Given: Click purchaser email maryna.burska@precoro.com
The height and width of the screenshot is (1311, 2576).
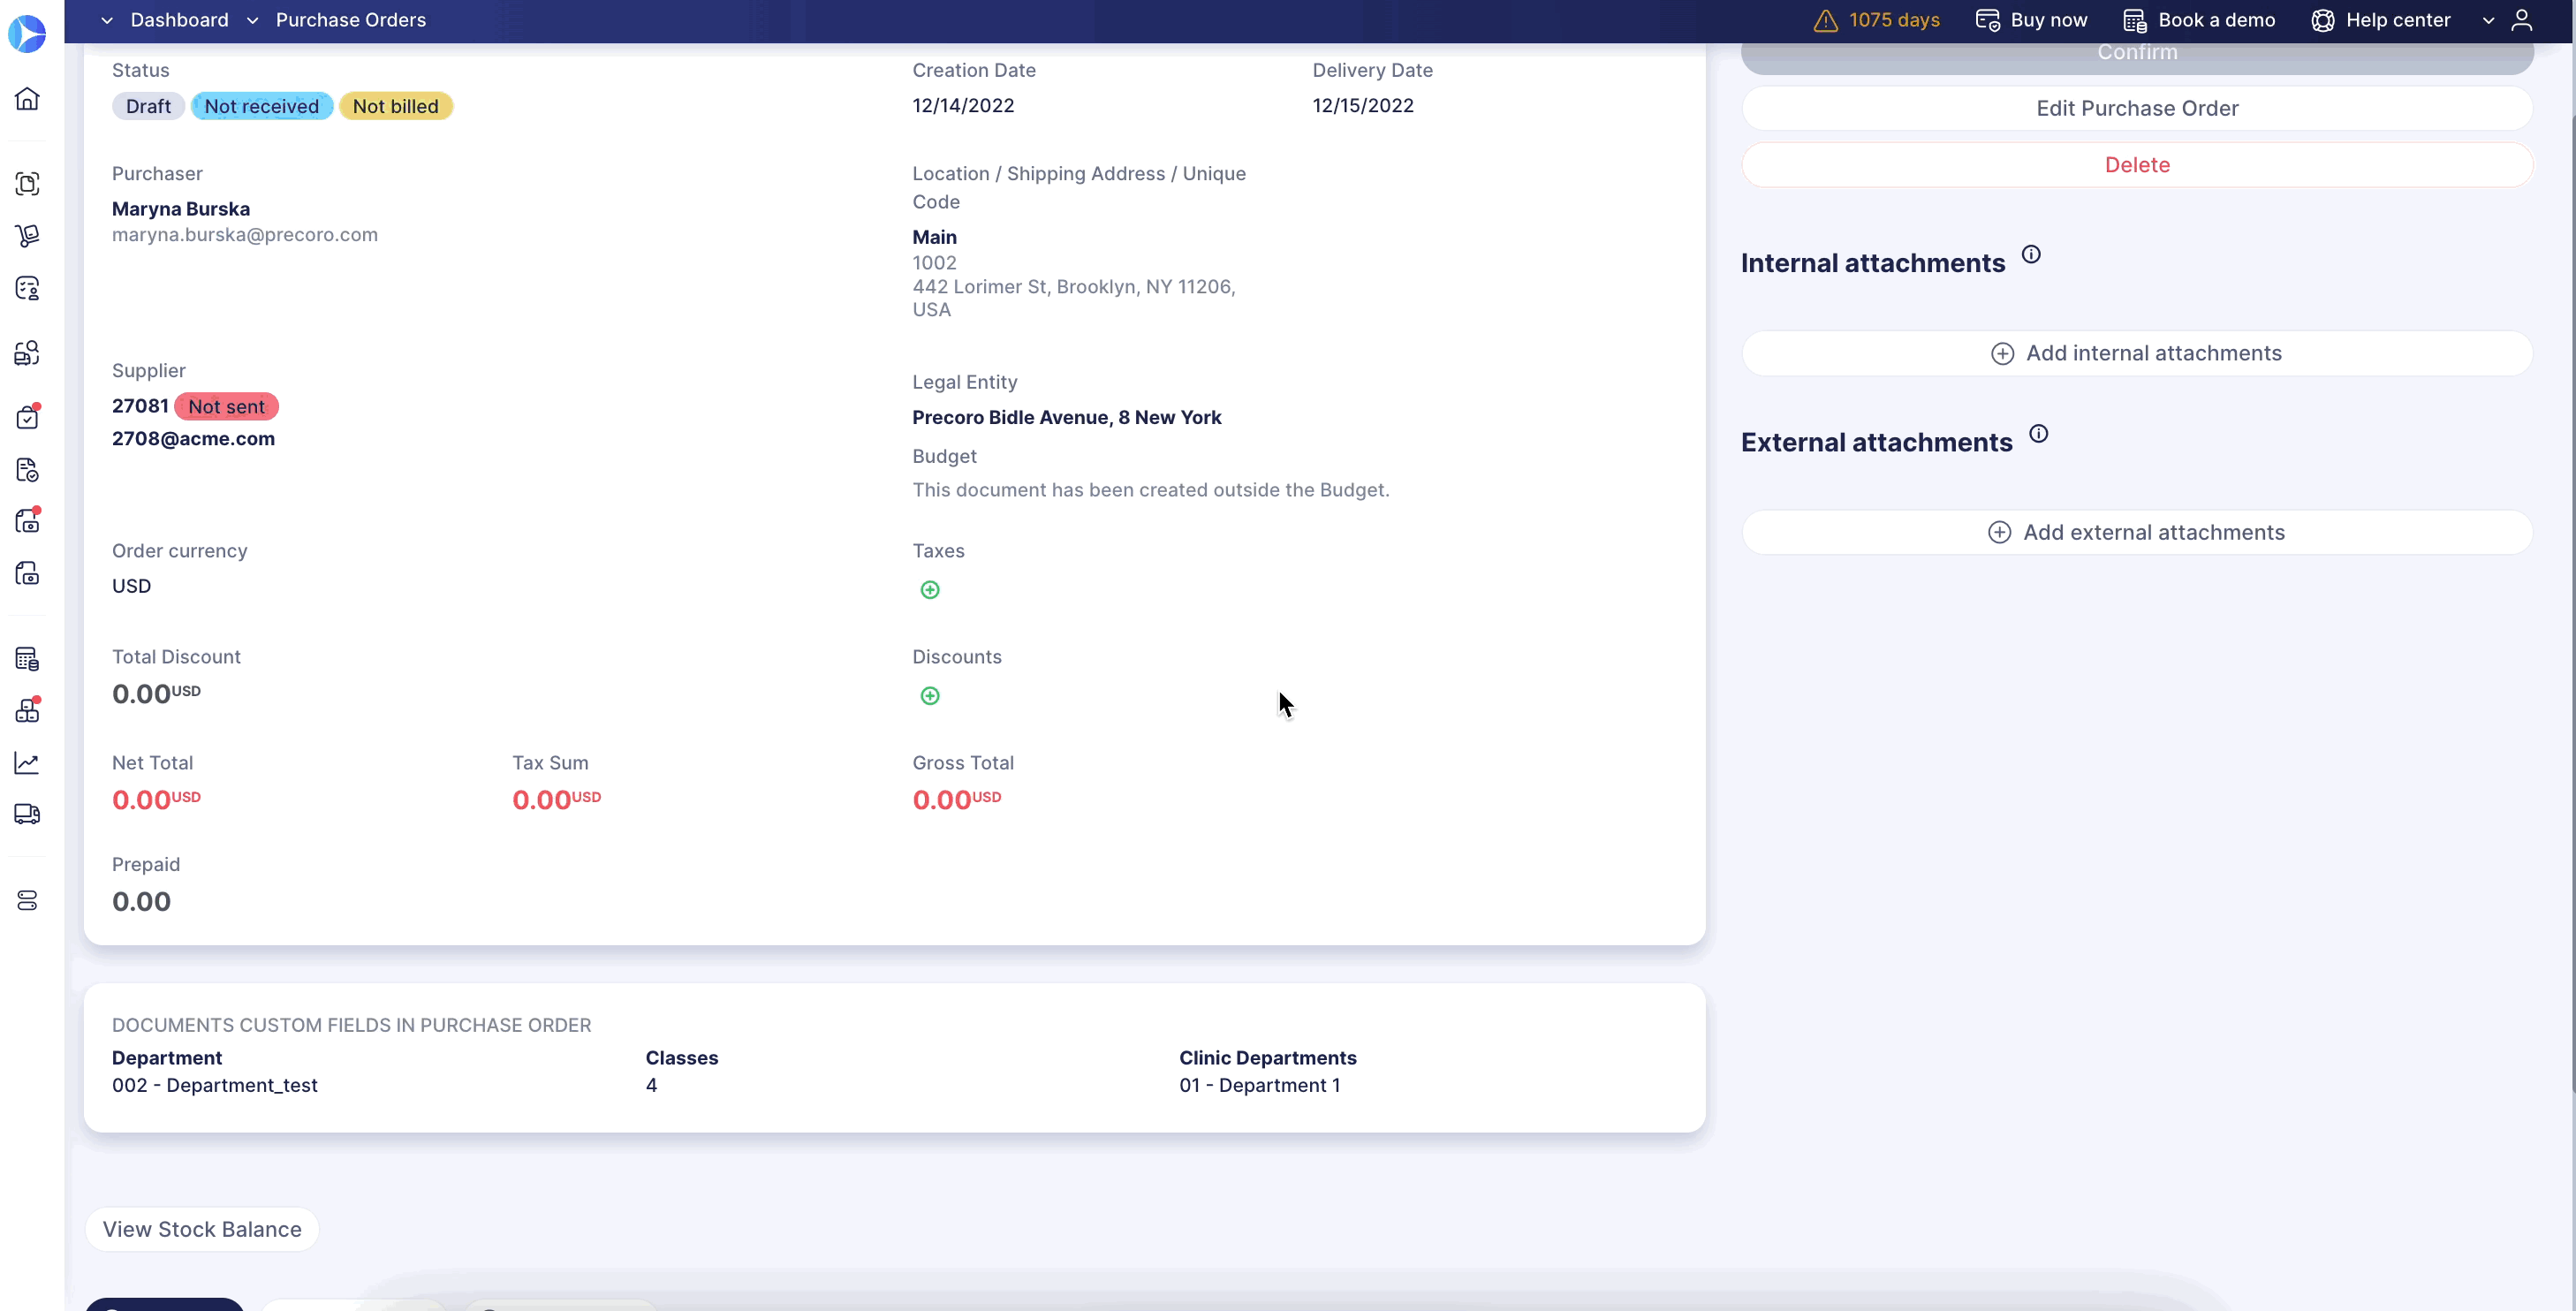Looking at the screenshot, I should click(244, 235).
